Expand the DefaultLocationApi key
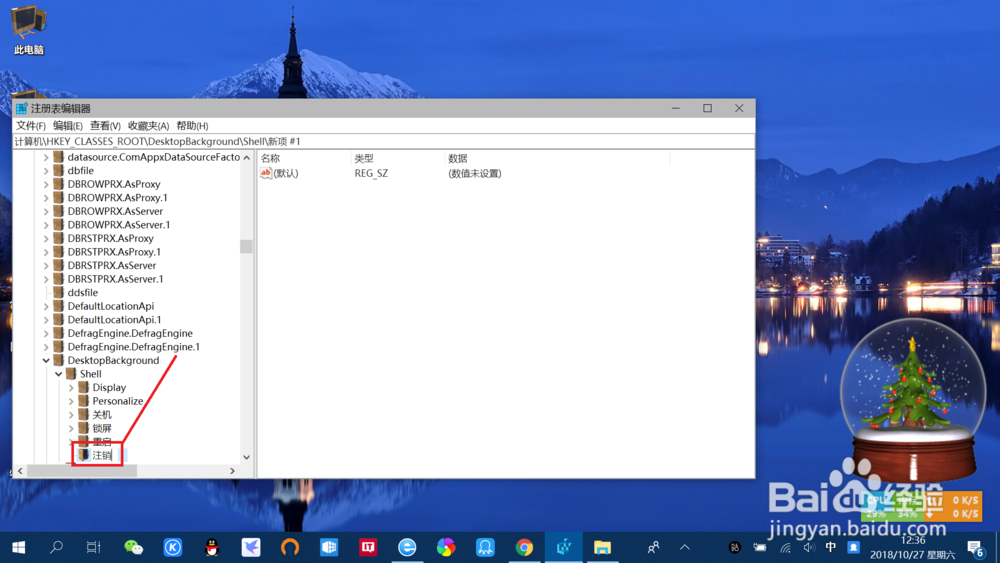This screenshot has width=1000, height=563. (46, 307)
